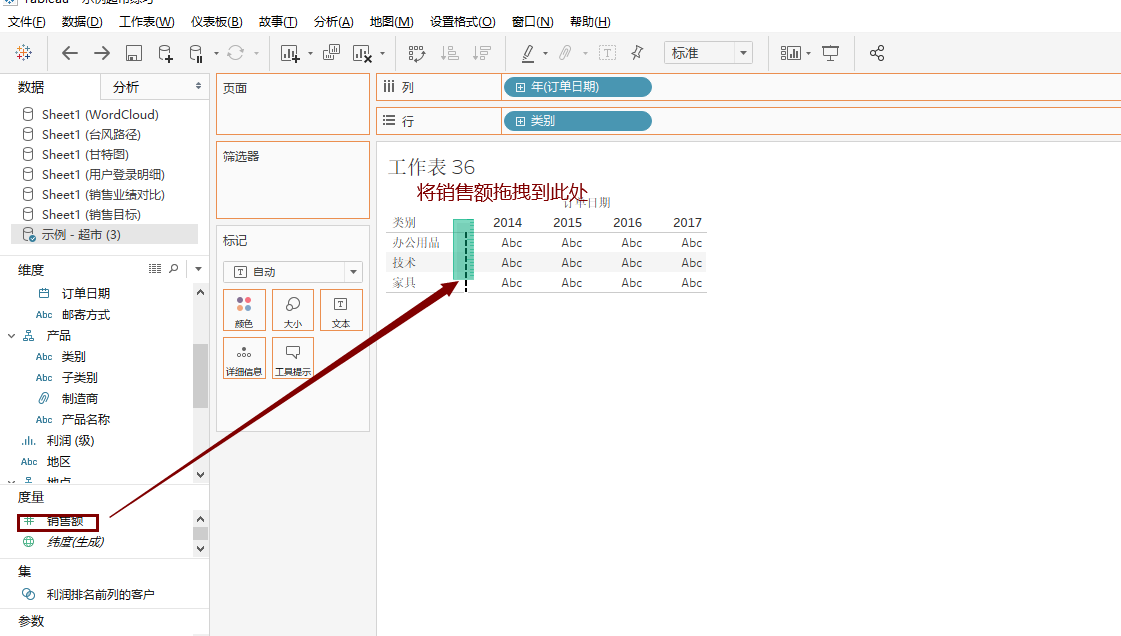Viewport: 1121px width, 636px height.
Task: Open the show/hide cards dropdown arrow
Action: (809, 53)
